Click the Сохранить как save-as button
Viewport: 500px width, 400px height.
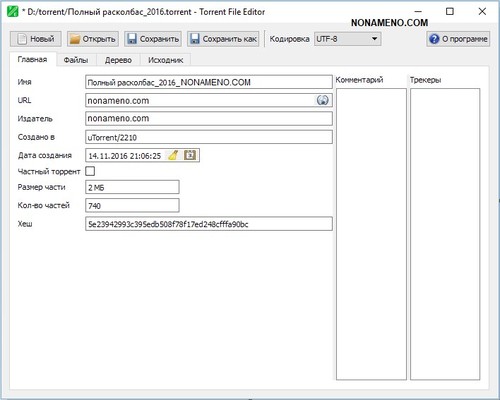pos(223,39)
